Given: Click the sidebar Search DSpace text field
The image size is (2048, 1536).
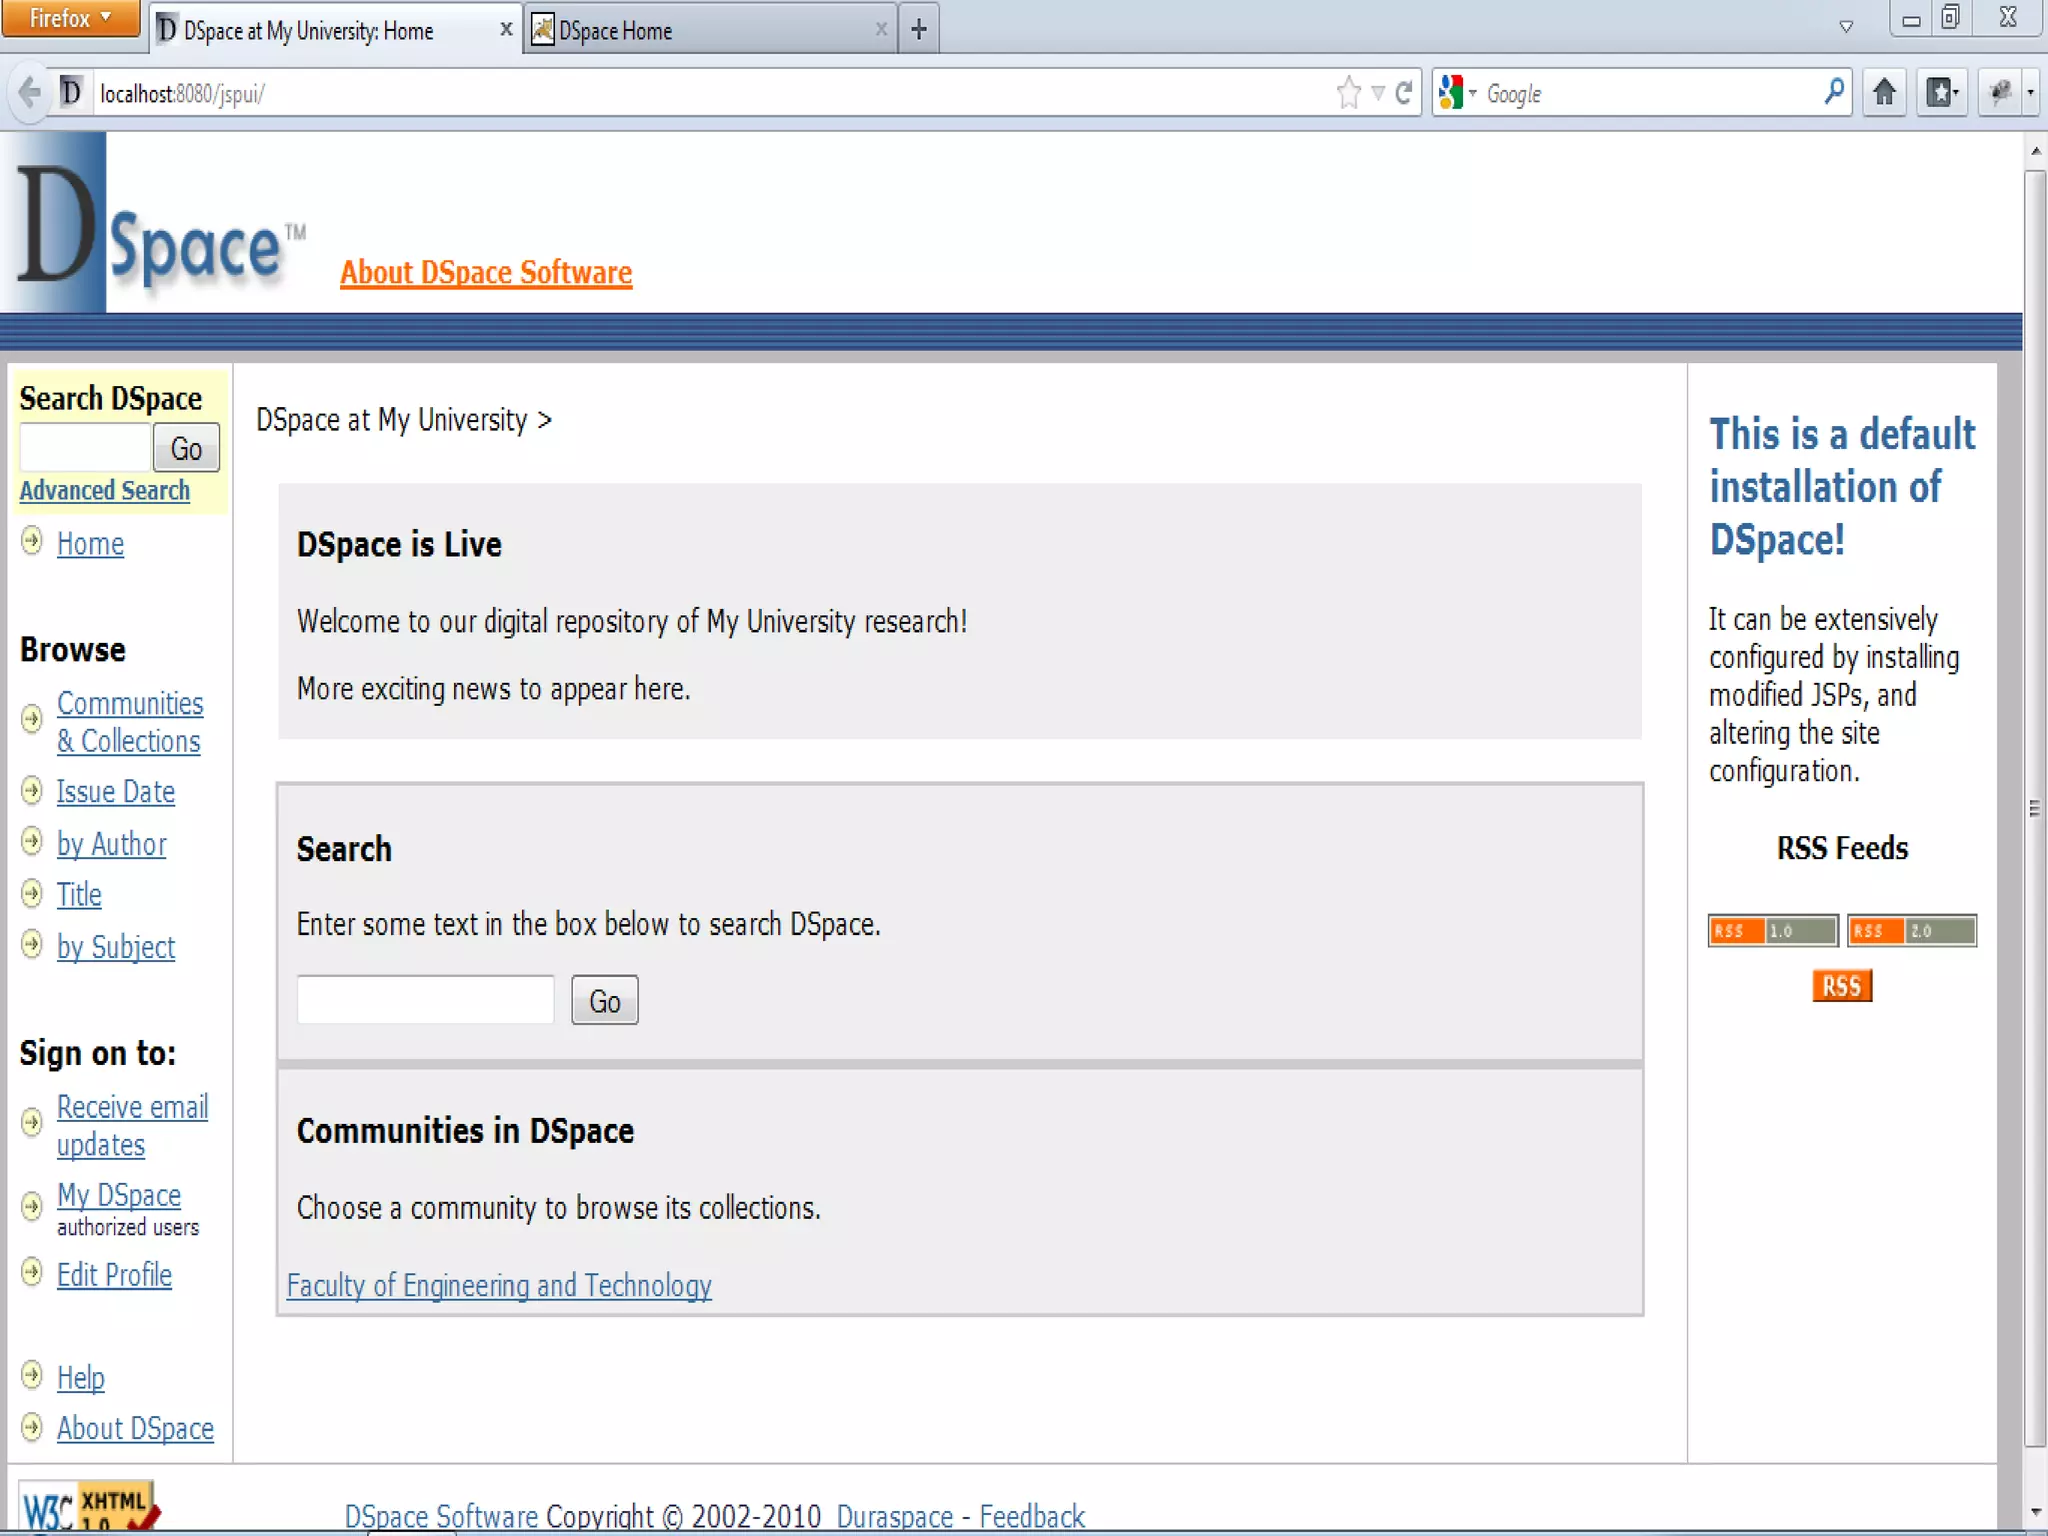Looking at the screenshot, I should (x=85, y=447).
